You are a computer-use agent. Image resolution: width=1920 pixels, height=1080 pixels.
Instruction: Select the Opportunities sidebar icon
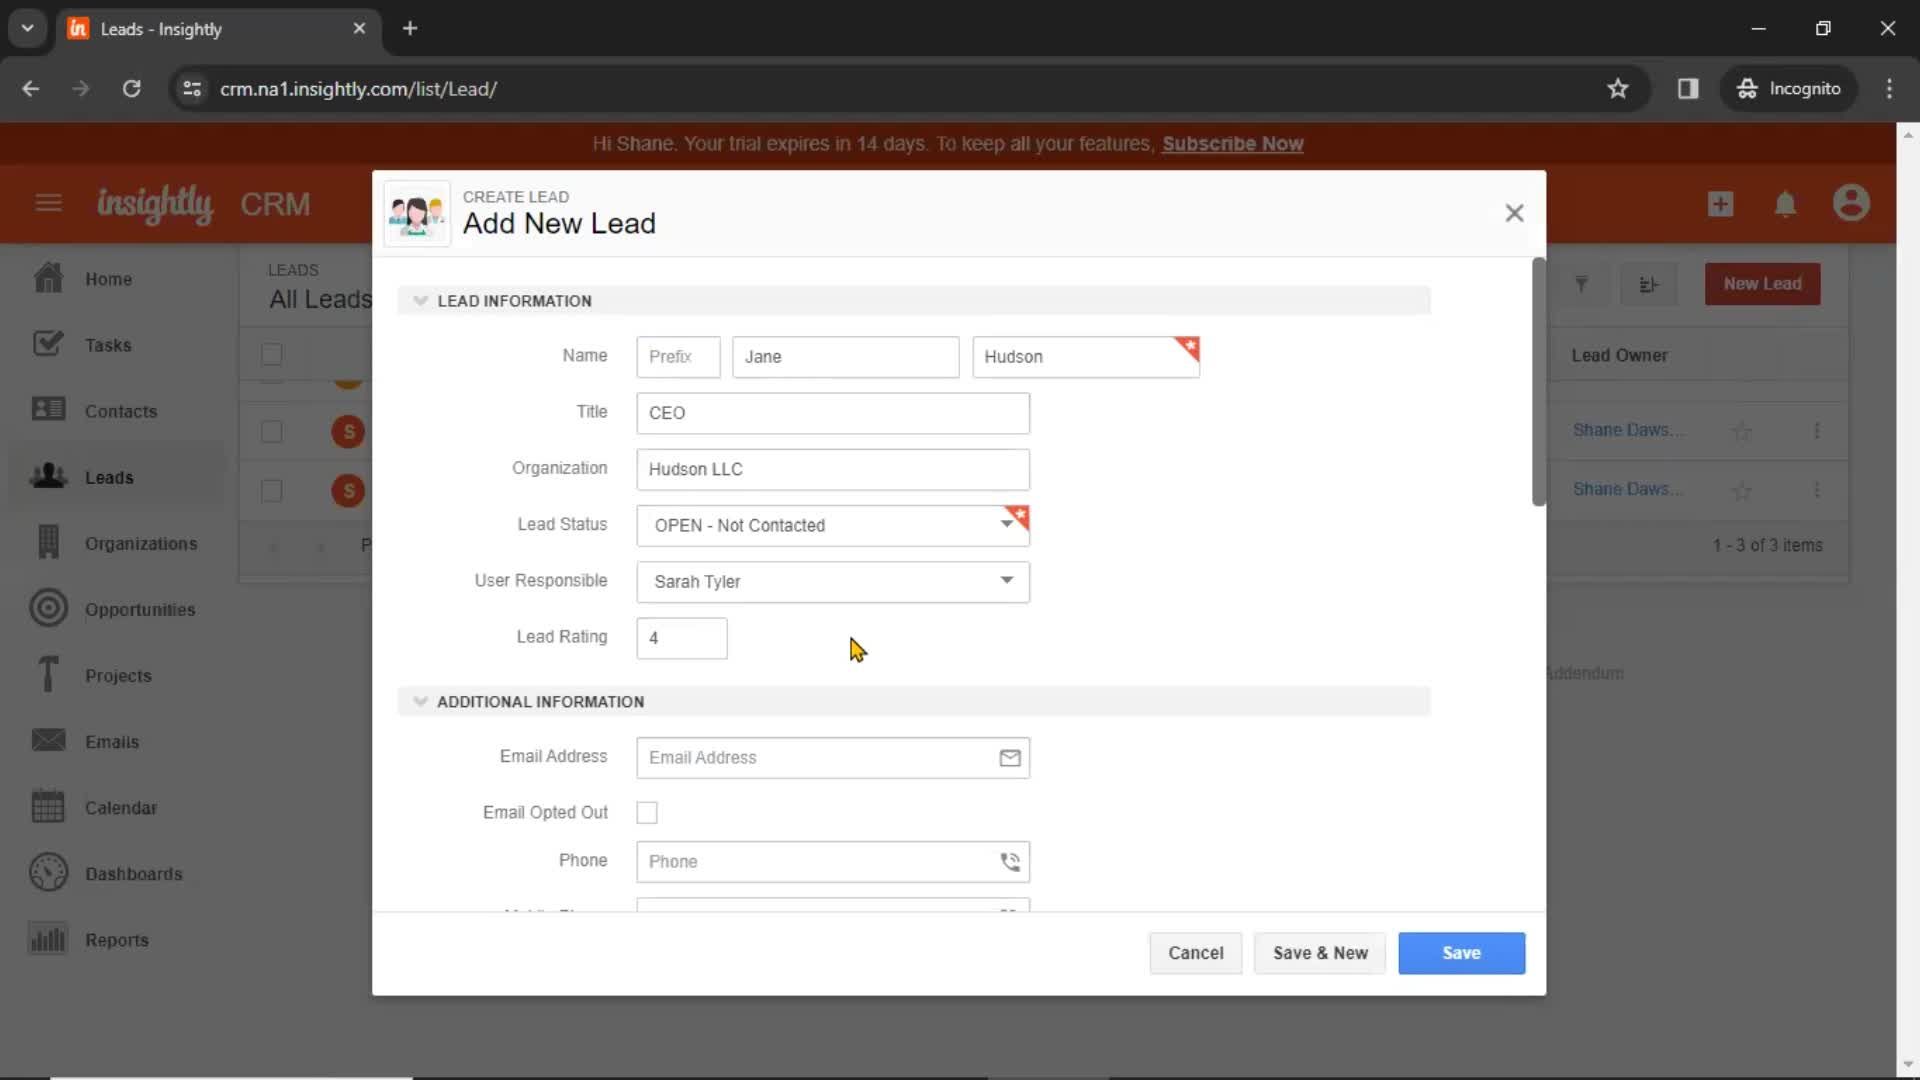[x=47, y=608]
